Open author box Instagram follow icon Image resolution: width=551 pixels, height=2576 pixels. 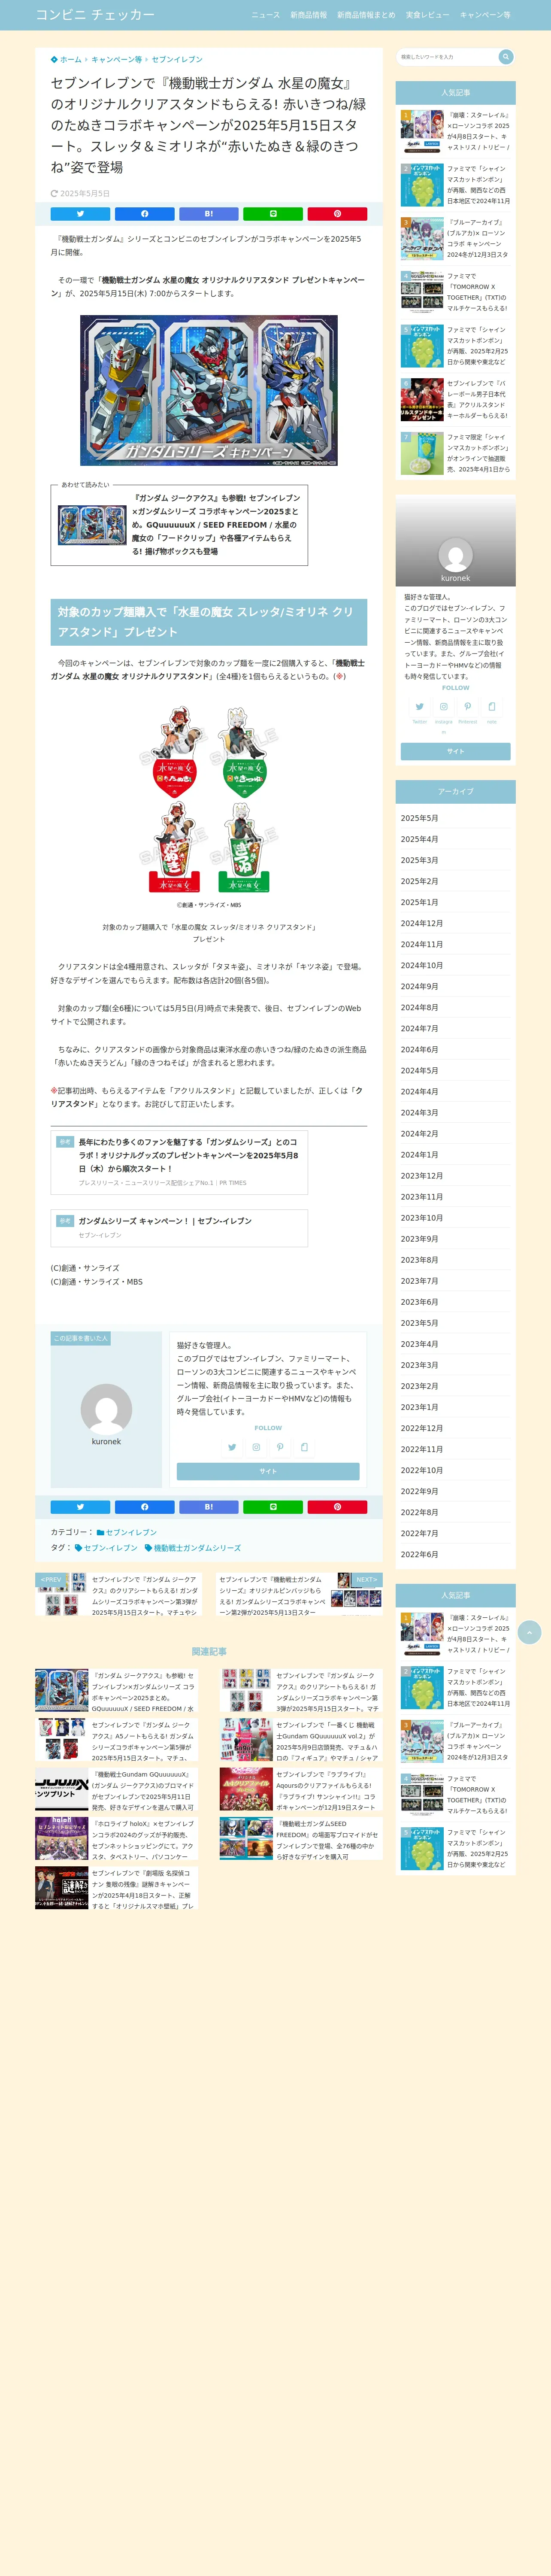click(x=256, y=1447)
